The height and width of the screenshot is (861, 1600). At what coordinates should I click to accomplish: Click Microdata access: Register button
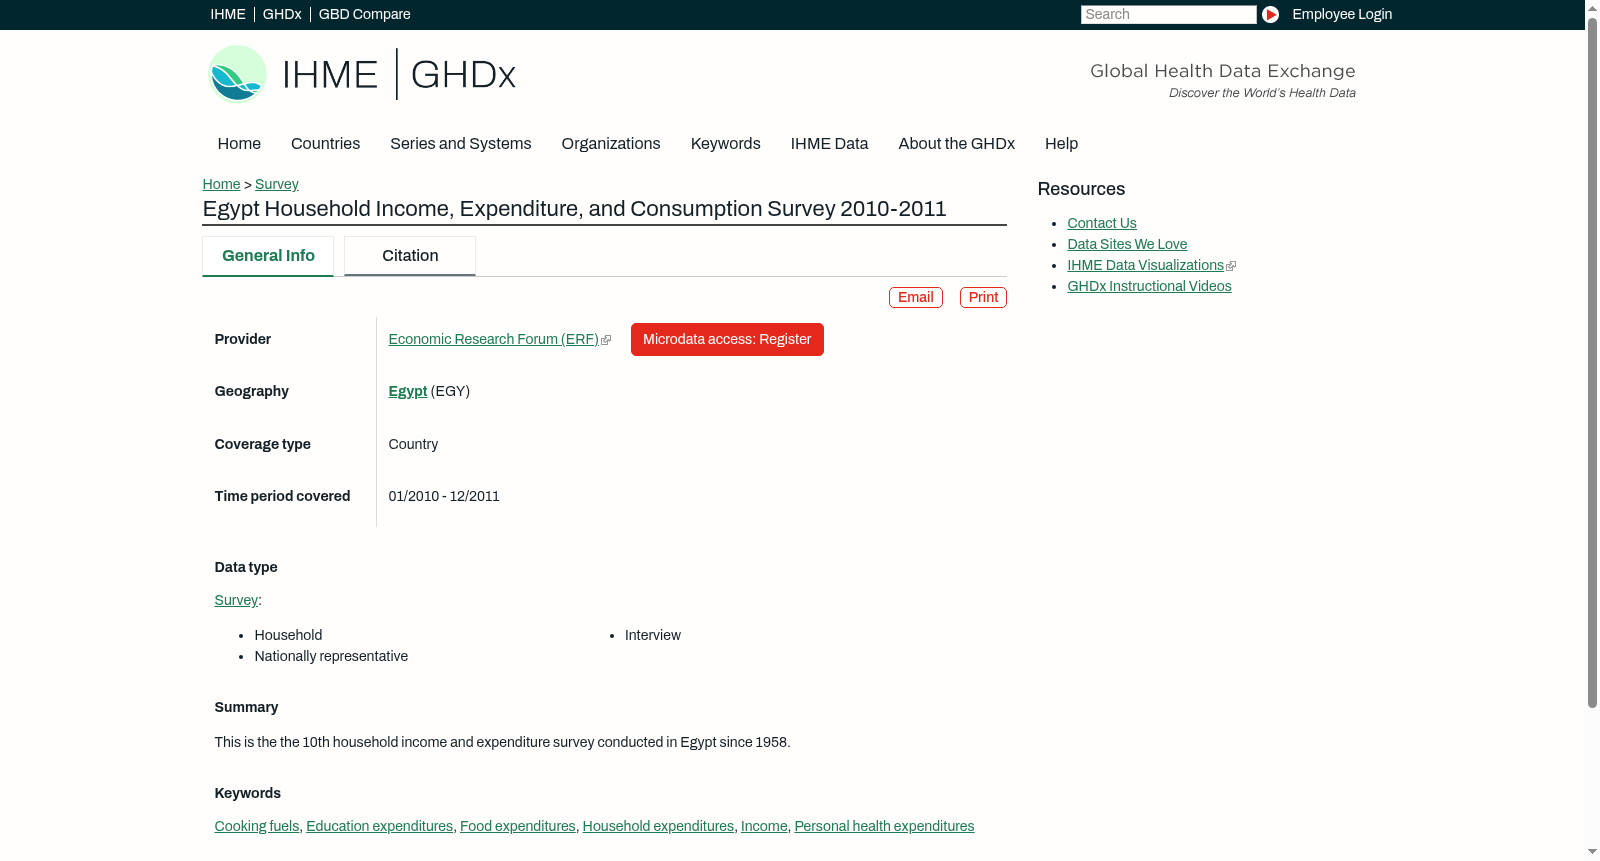coord(727,340)
